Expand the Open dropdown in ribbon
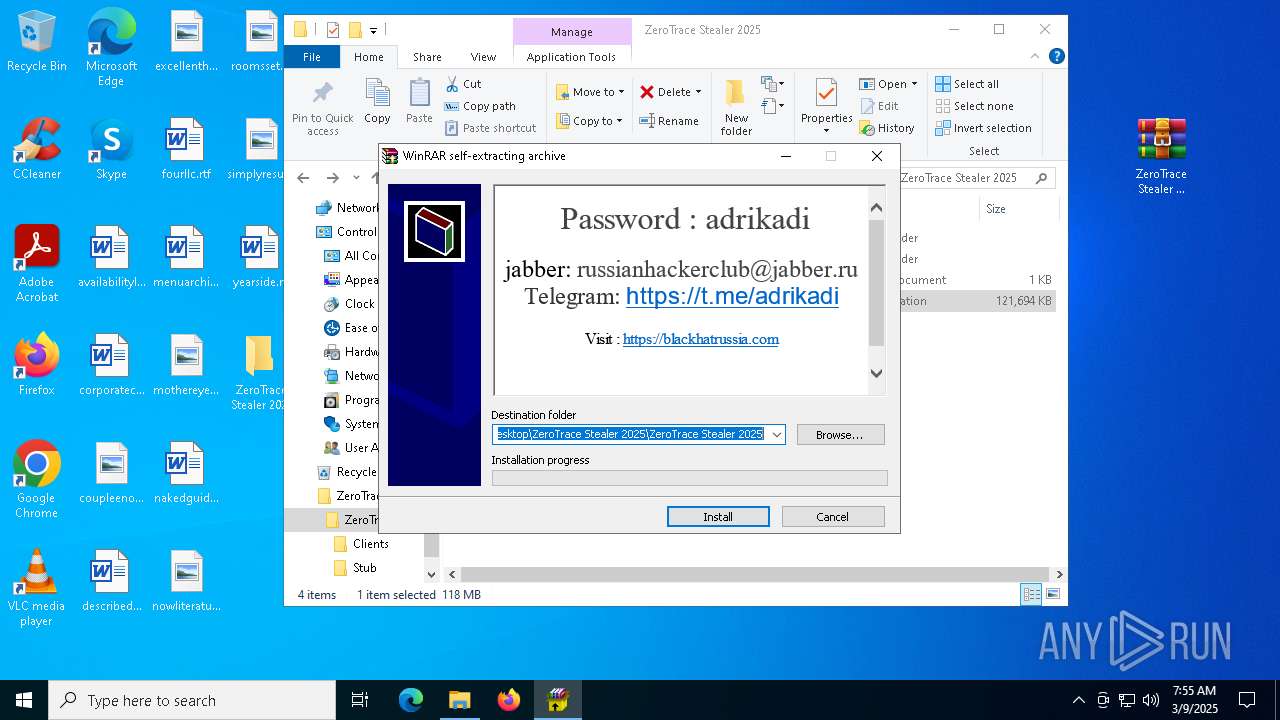Image resolution: width=1280 pixels, height=720 pixels. pos(913,84)
